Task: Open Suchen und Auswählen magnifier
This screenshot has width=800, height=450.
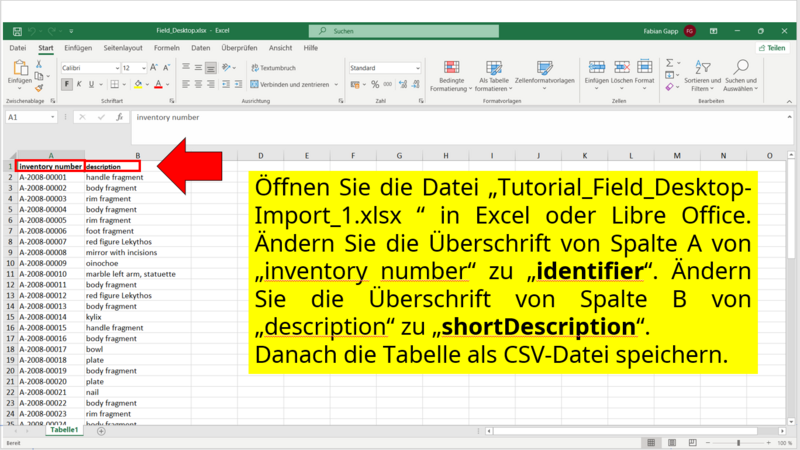Action: point(740,73)
